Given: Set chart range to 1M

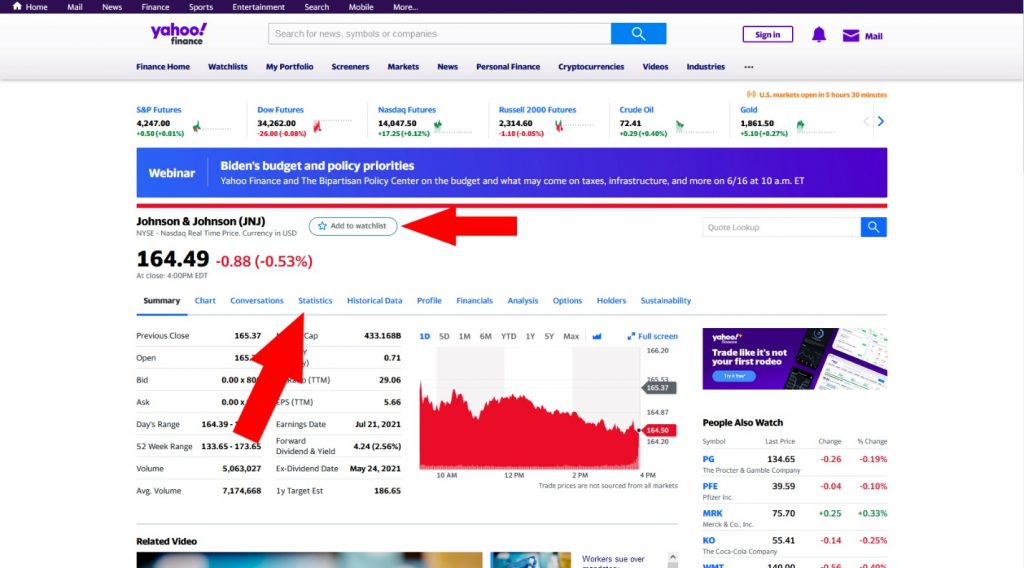Looking at the screenshot, I should pos(464,336).
